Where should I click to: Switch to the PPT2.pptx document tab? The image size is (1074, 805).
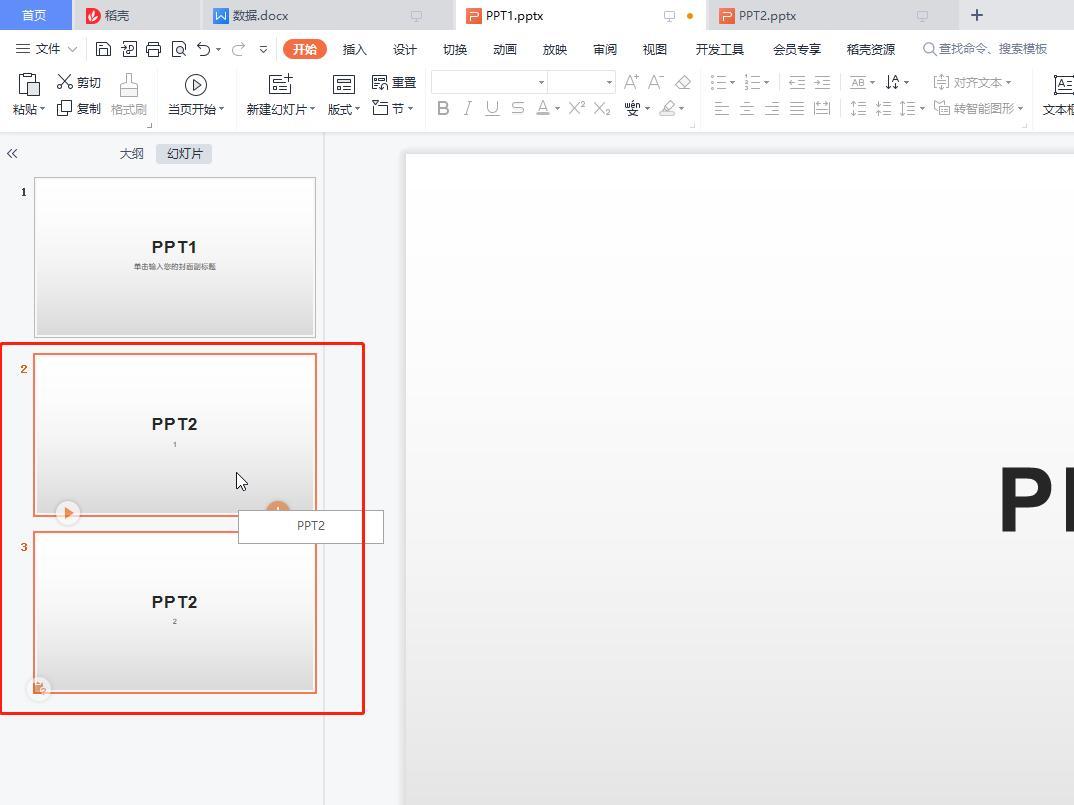(767, 15)
